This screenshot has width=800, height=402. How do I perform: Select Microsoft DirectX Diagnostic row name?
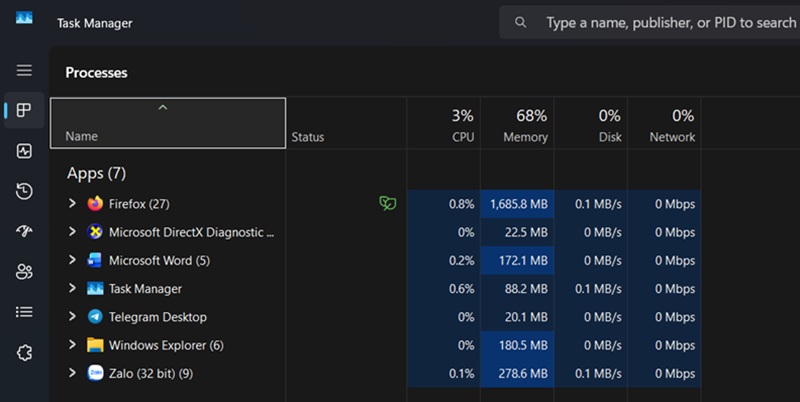coord(191,232)
